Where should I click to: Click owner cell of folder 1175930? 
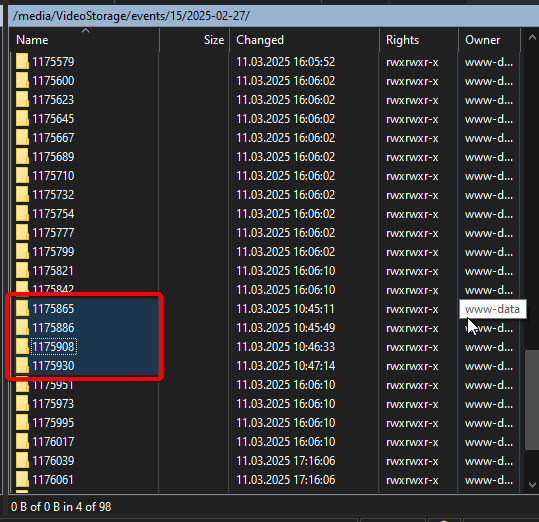(x=489, y=366)
